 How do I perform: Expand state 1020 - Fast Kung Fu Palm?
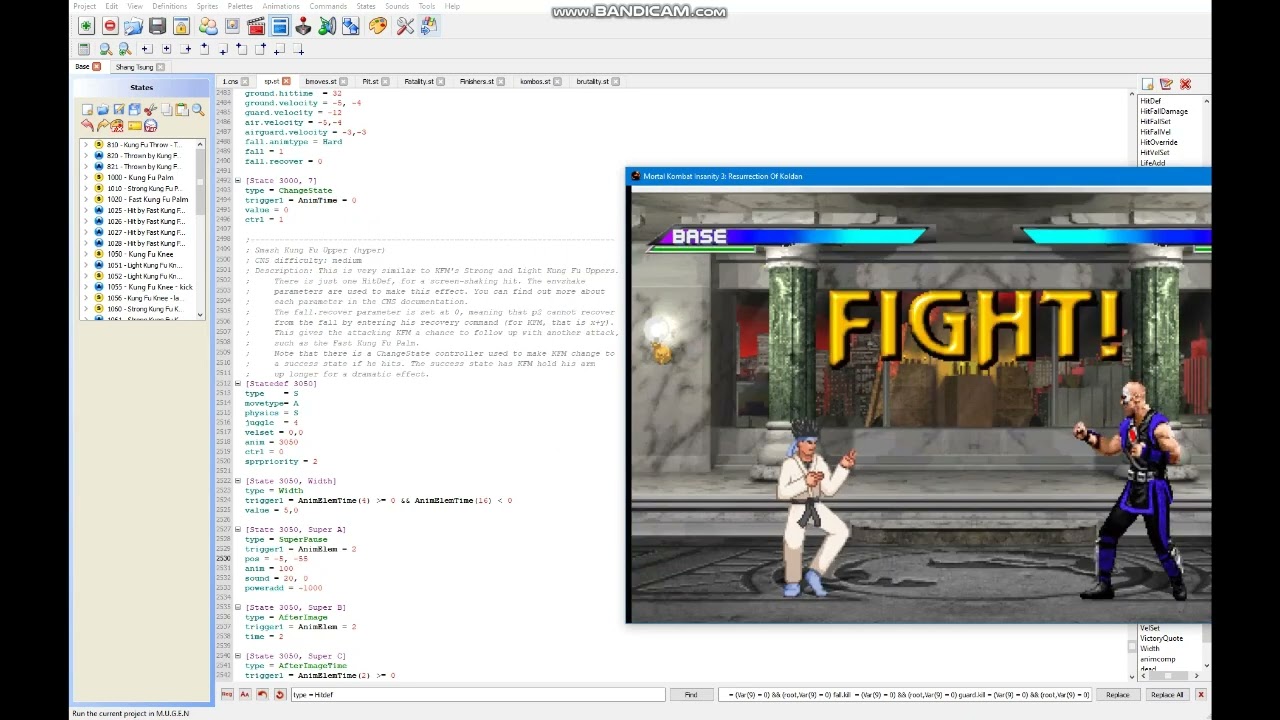[x=87, y=199]
